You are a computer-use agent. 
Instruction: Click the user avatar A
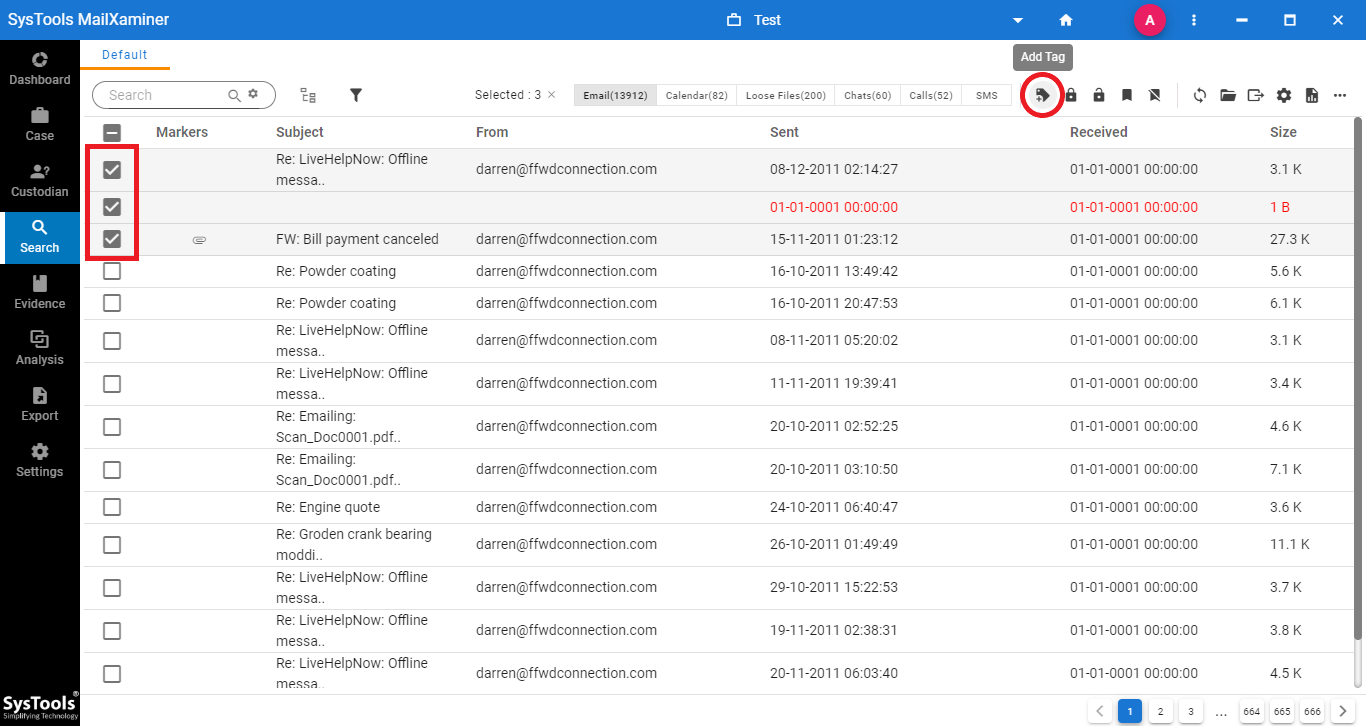pos(1149,20)
